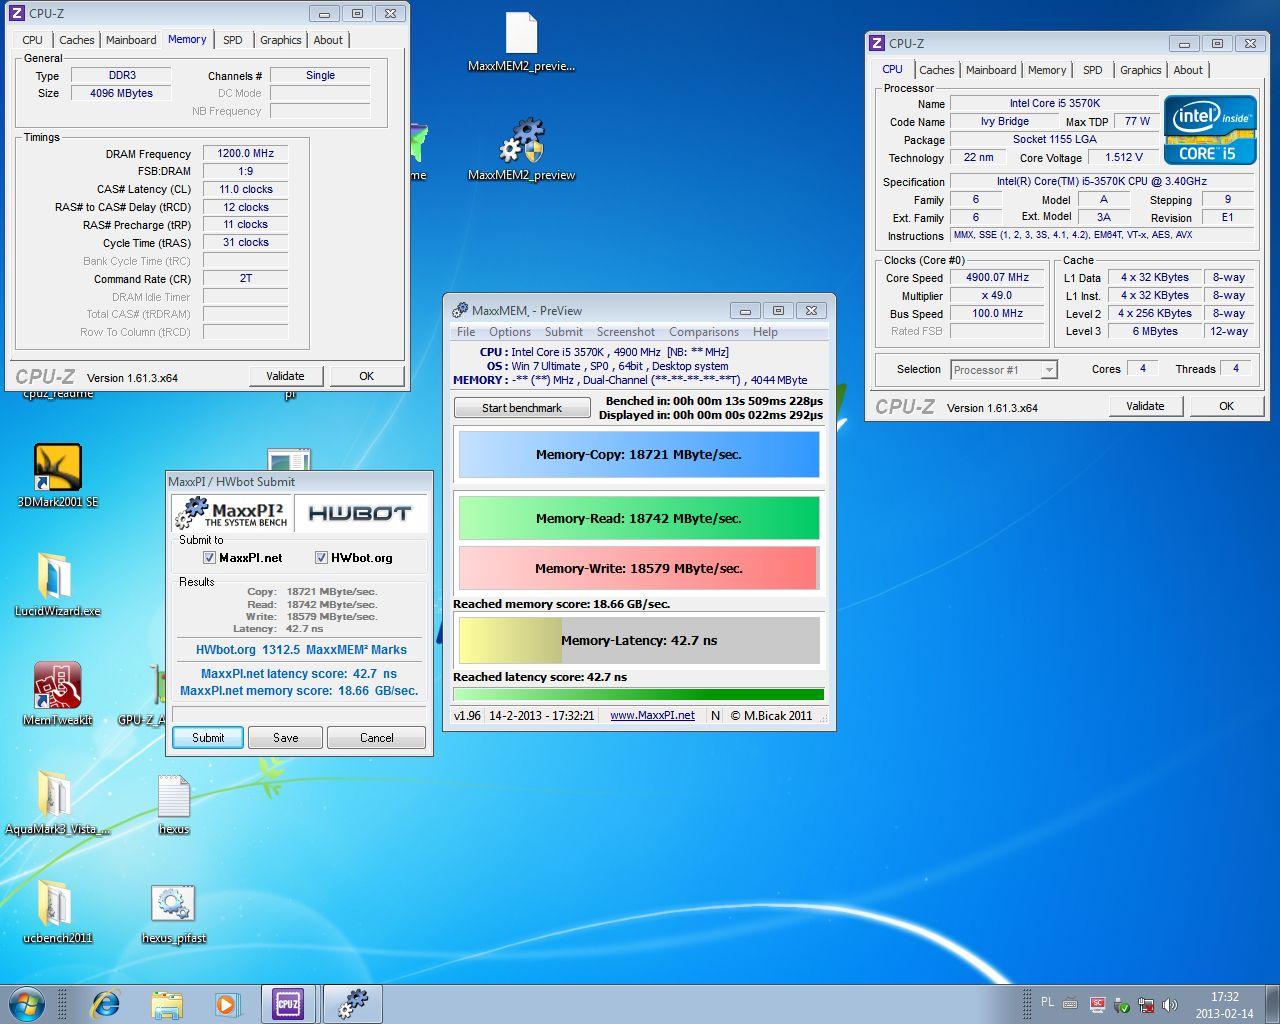
Task: Click the Memory-Copy blue result bar
Action: [639, 454]
